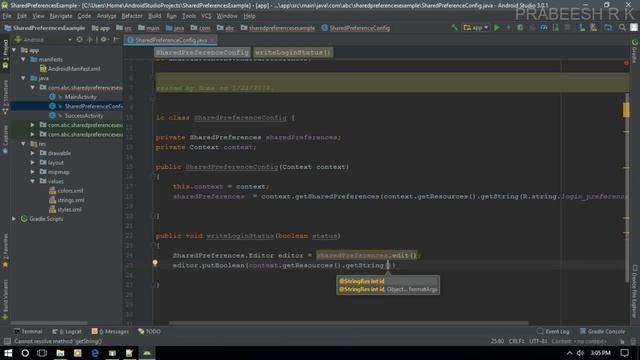
Task: Open the VCS menu
Action: point(206,16)
